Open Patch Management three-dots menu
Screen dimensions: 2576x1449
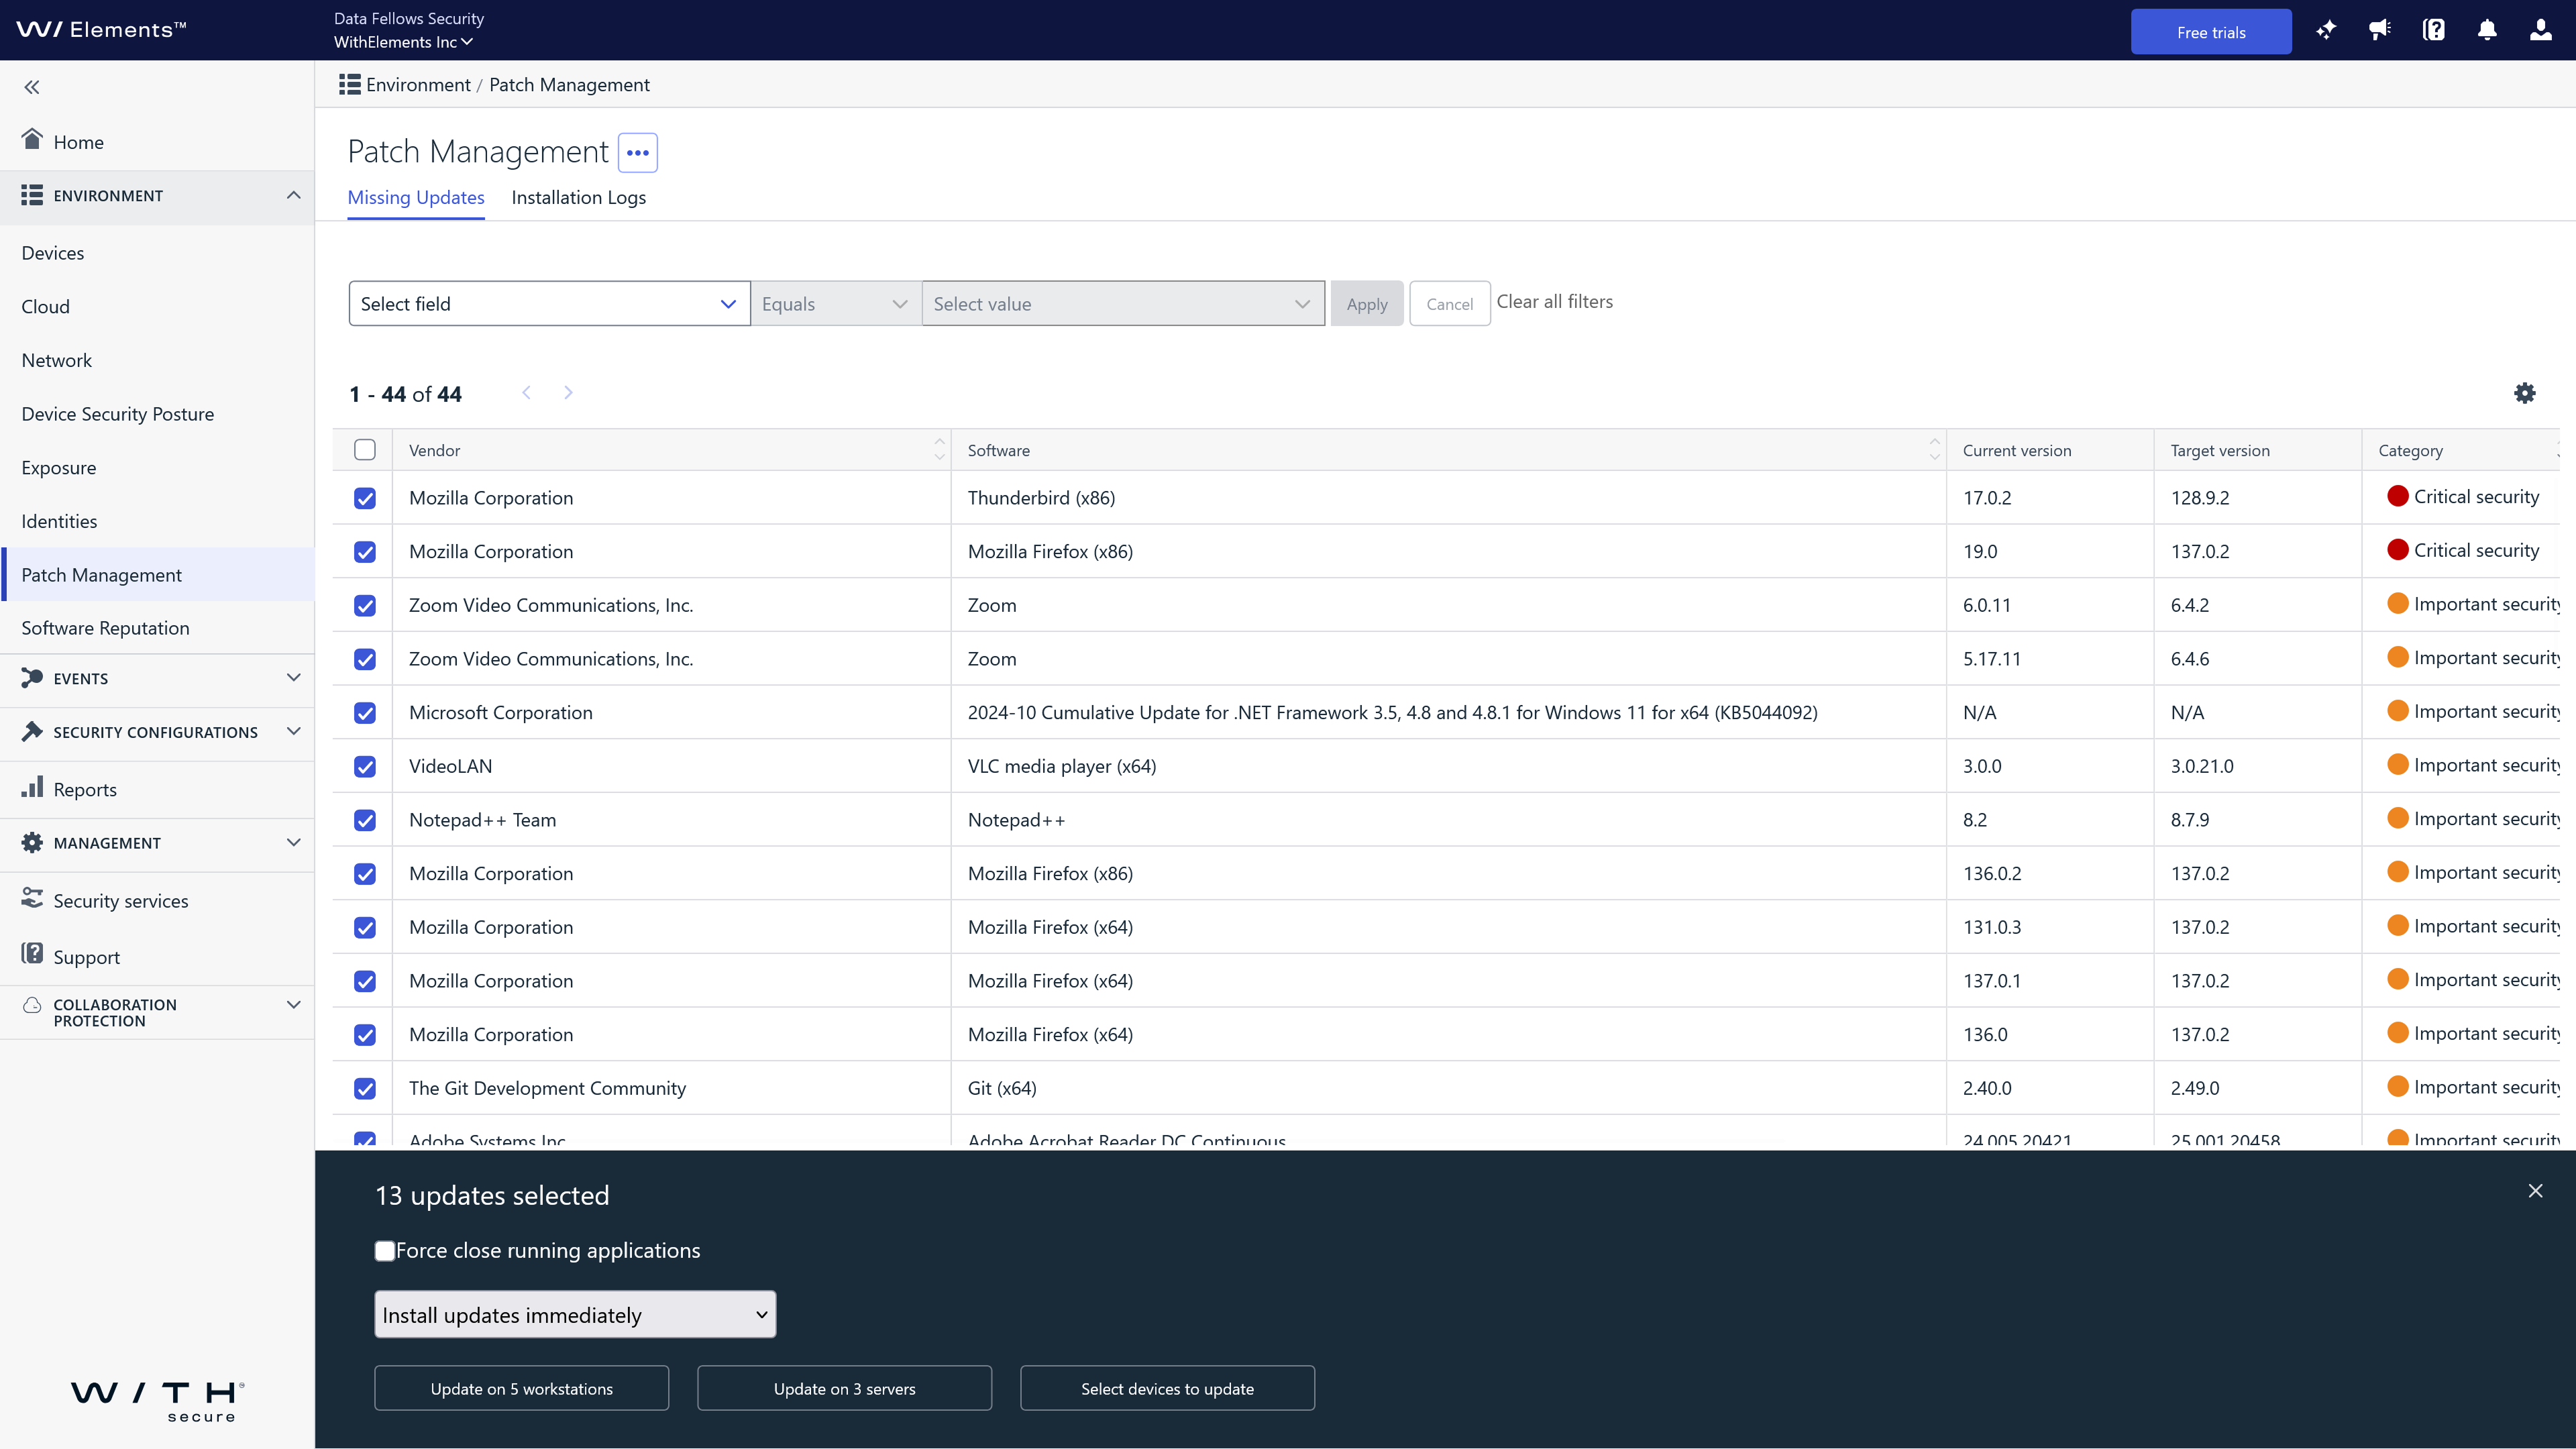point(637,153)
